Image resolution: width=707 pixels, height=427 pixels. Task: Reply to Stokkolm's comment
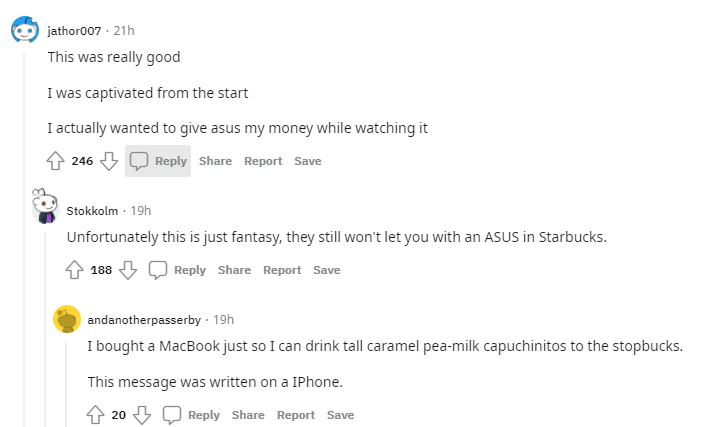click(177, 270)
